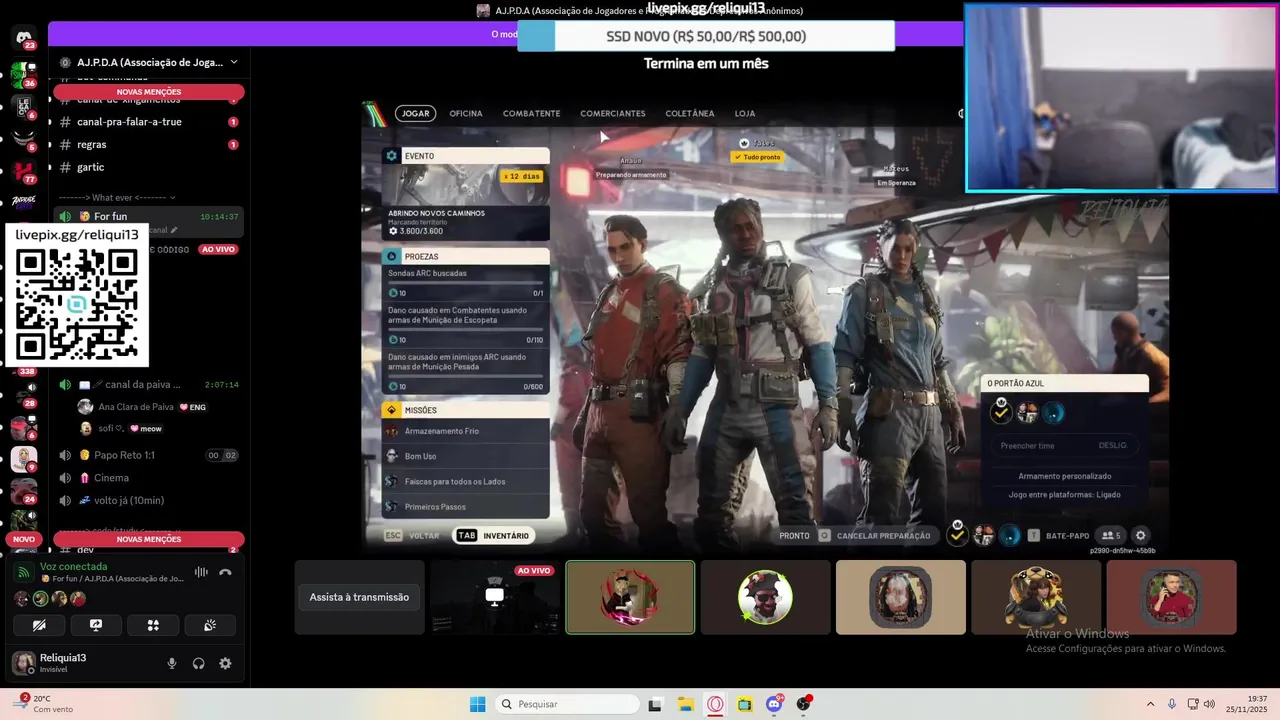Click ESC VOLTAR in game
The height and width of the screenshot is (720, 1280).
pyautogui.click(x=413, y=535)
